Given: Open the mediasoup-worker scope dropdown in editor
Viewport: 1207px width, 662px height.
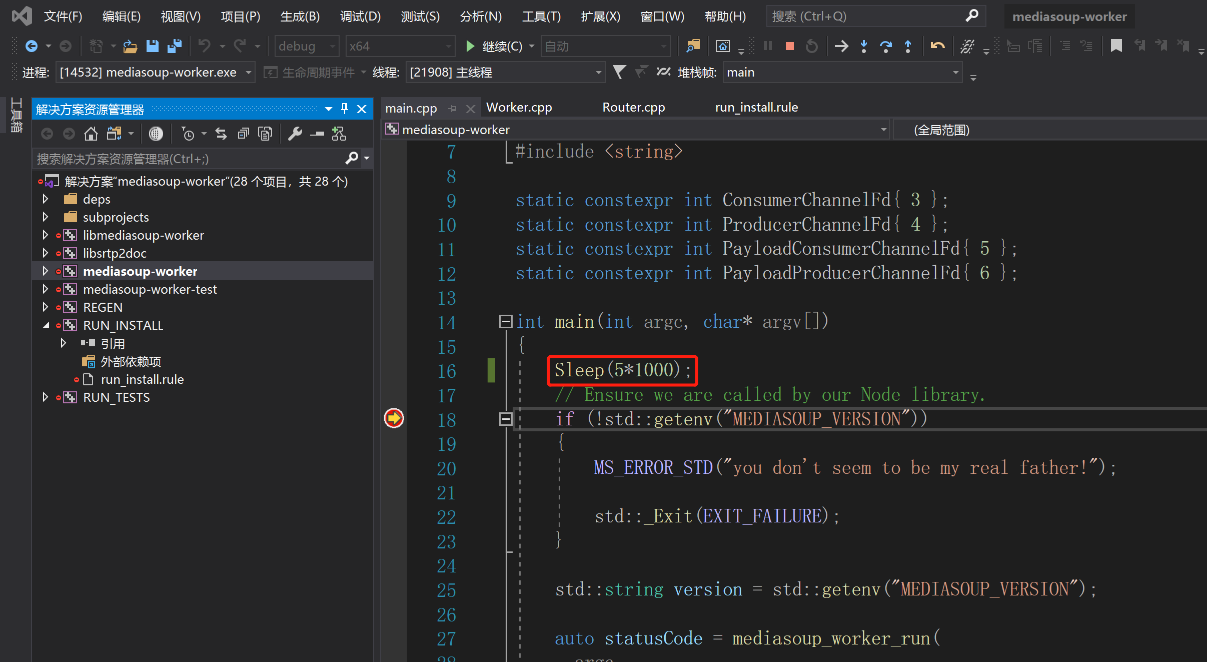Looking at the screenshot, I should click(636, 130).
